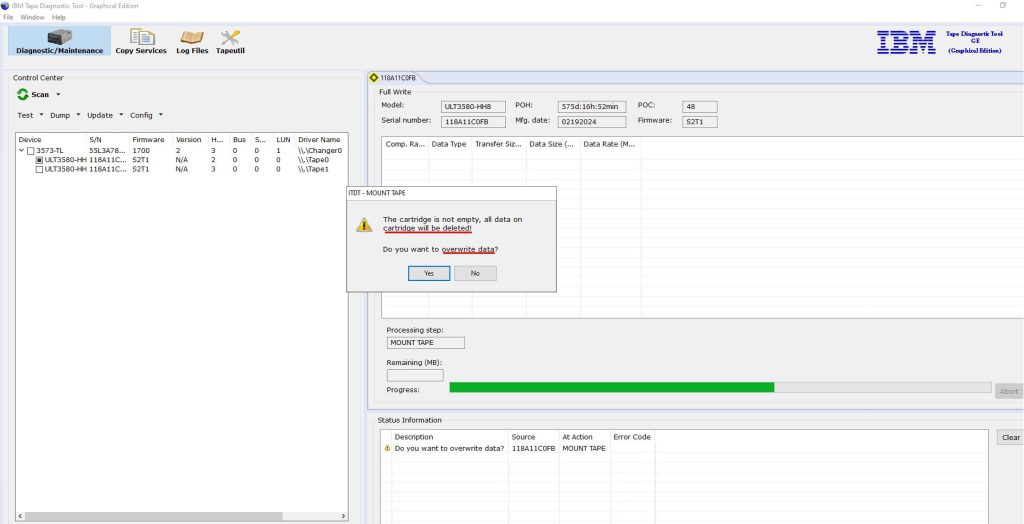The image size is (1024, 524).
Task: Click the warning triangle icon in dialog
Action: click(x=364, y=225)
